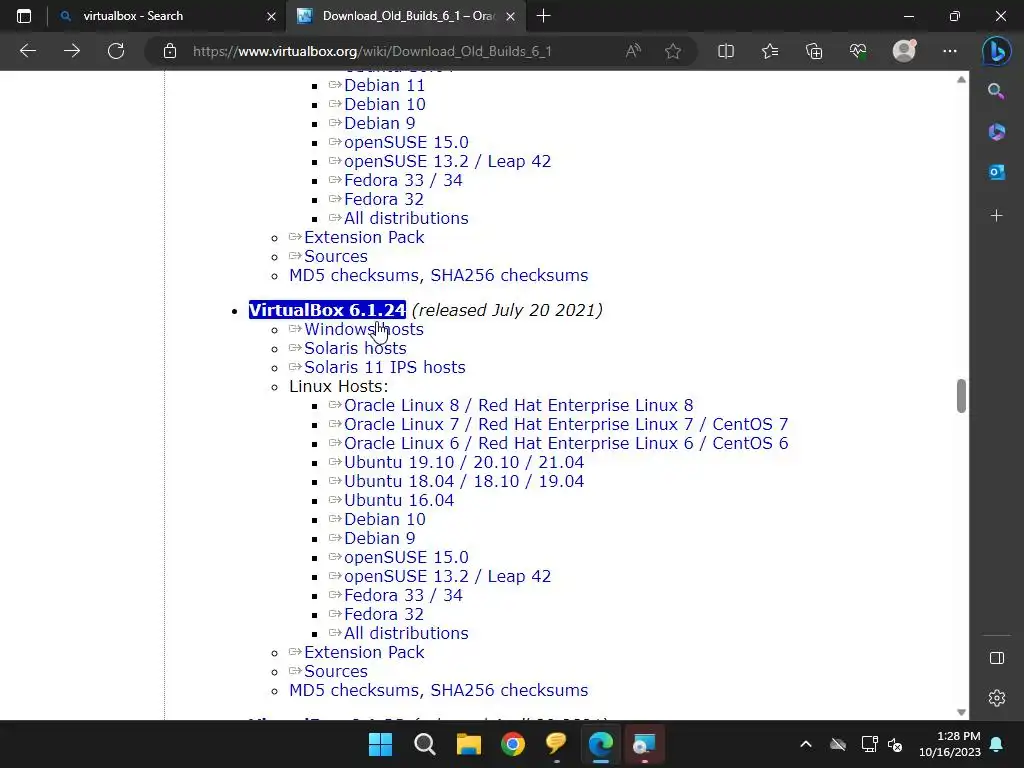Open Oracle Linux 8 / Red Hat 8 link
The image size is (1024, 768).
[519, 405]
